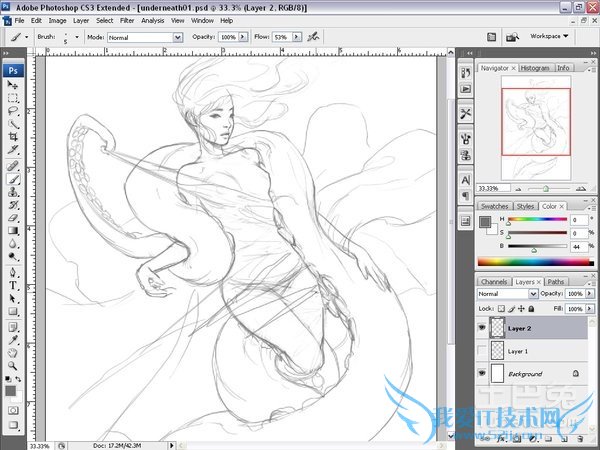600x450 pixels.
Task: Select the Lasso tool
Action: [x=14, y=112]
